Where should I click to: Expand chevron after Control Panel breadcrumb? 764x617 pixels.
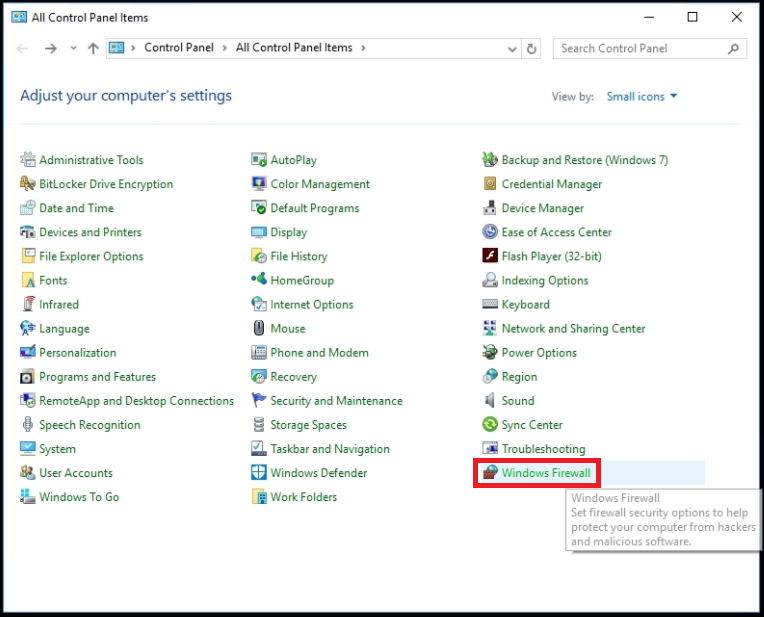[226, 48]
